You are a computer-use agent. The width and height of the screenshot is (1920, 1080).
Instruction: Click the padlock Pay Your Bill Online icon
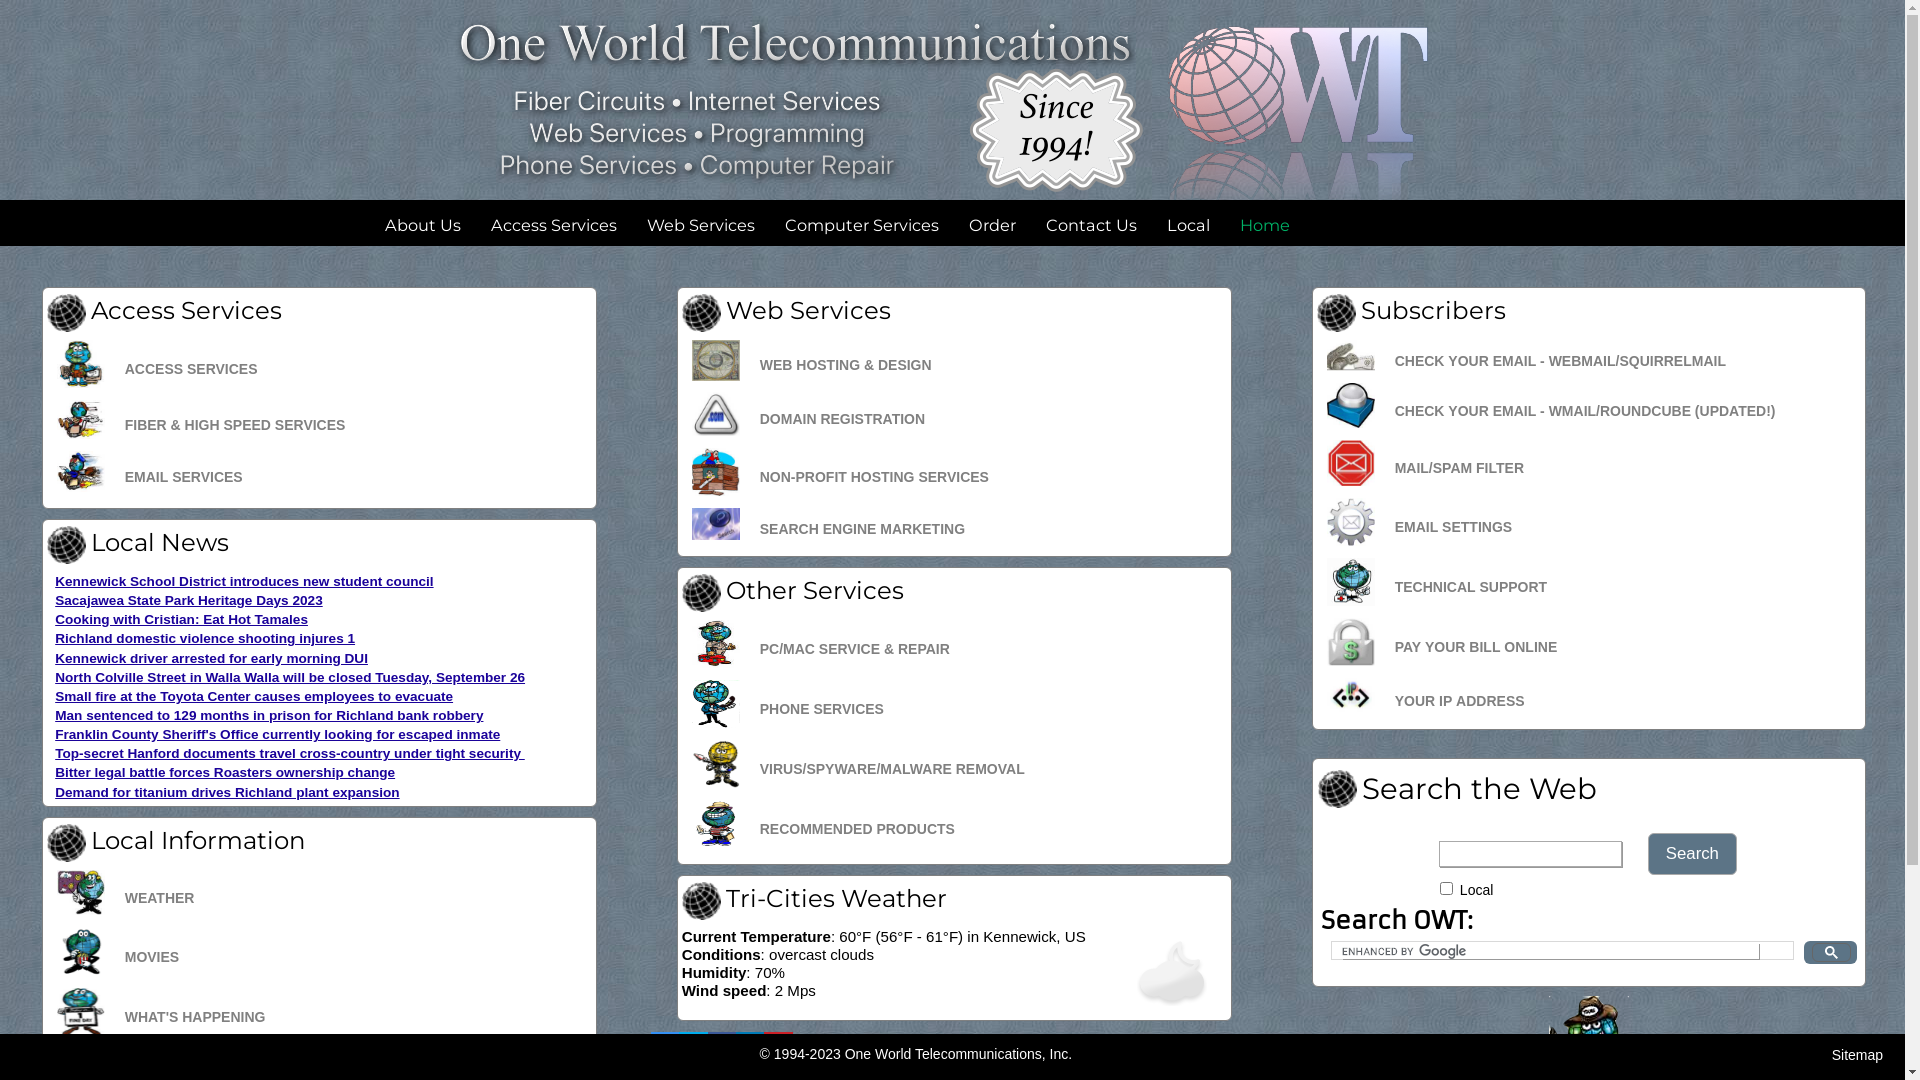[1350, 643]
